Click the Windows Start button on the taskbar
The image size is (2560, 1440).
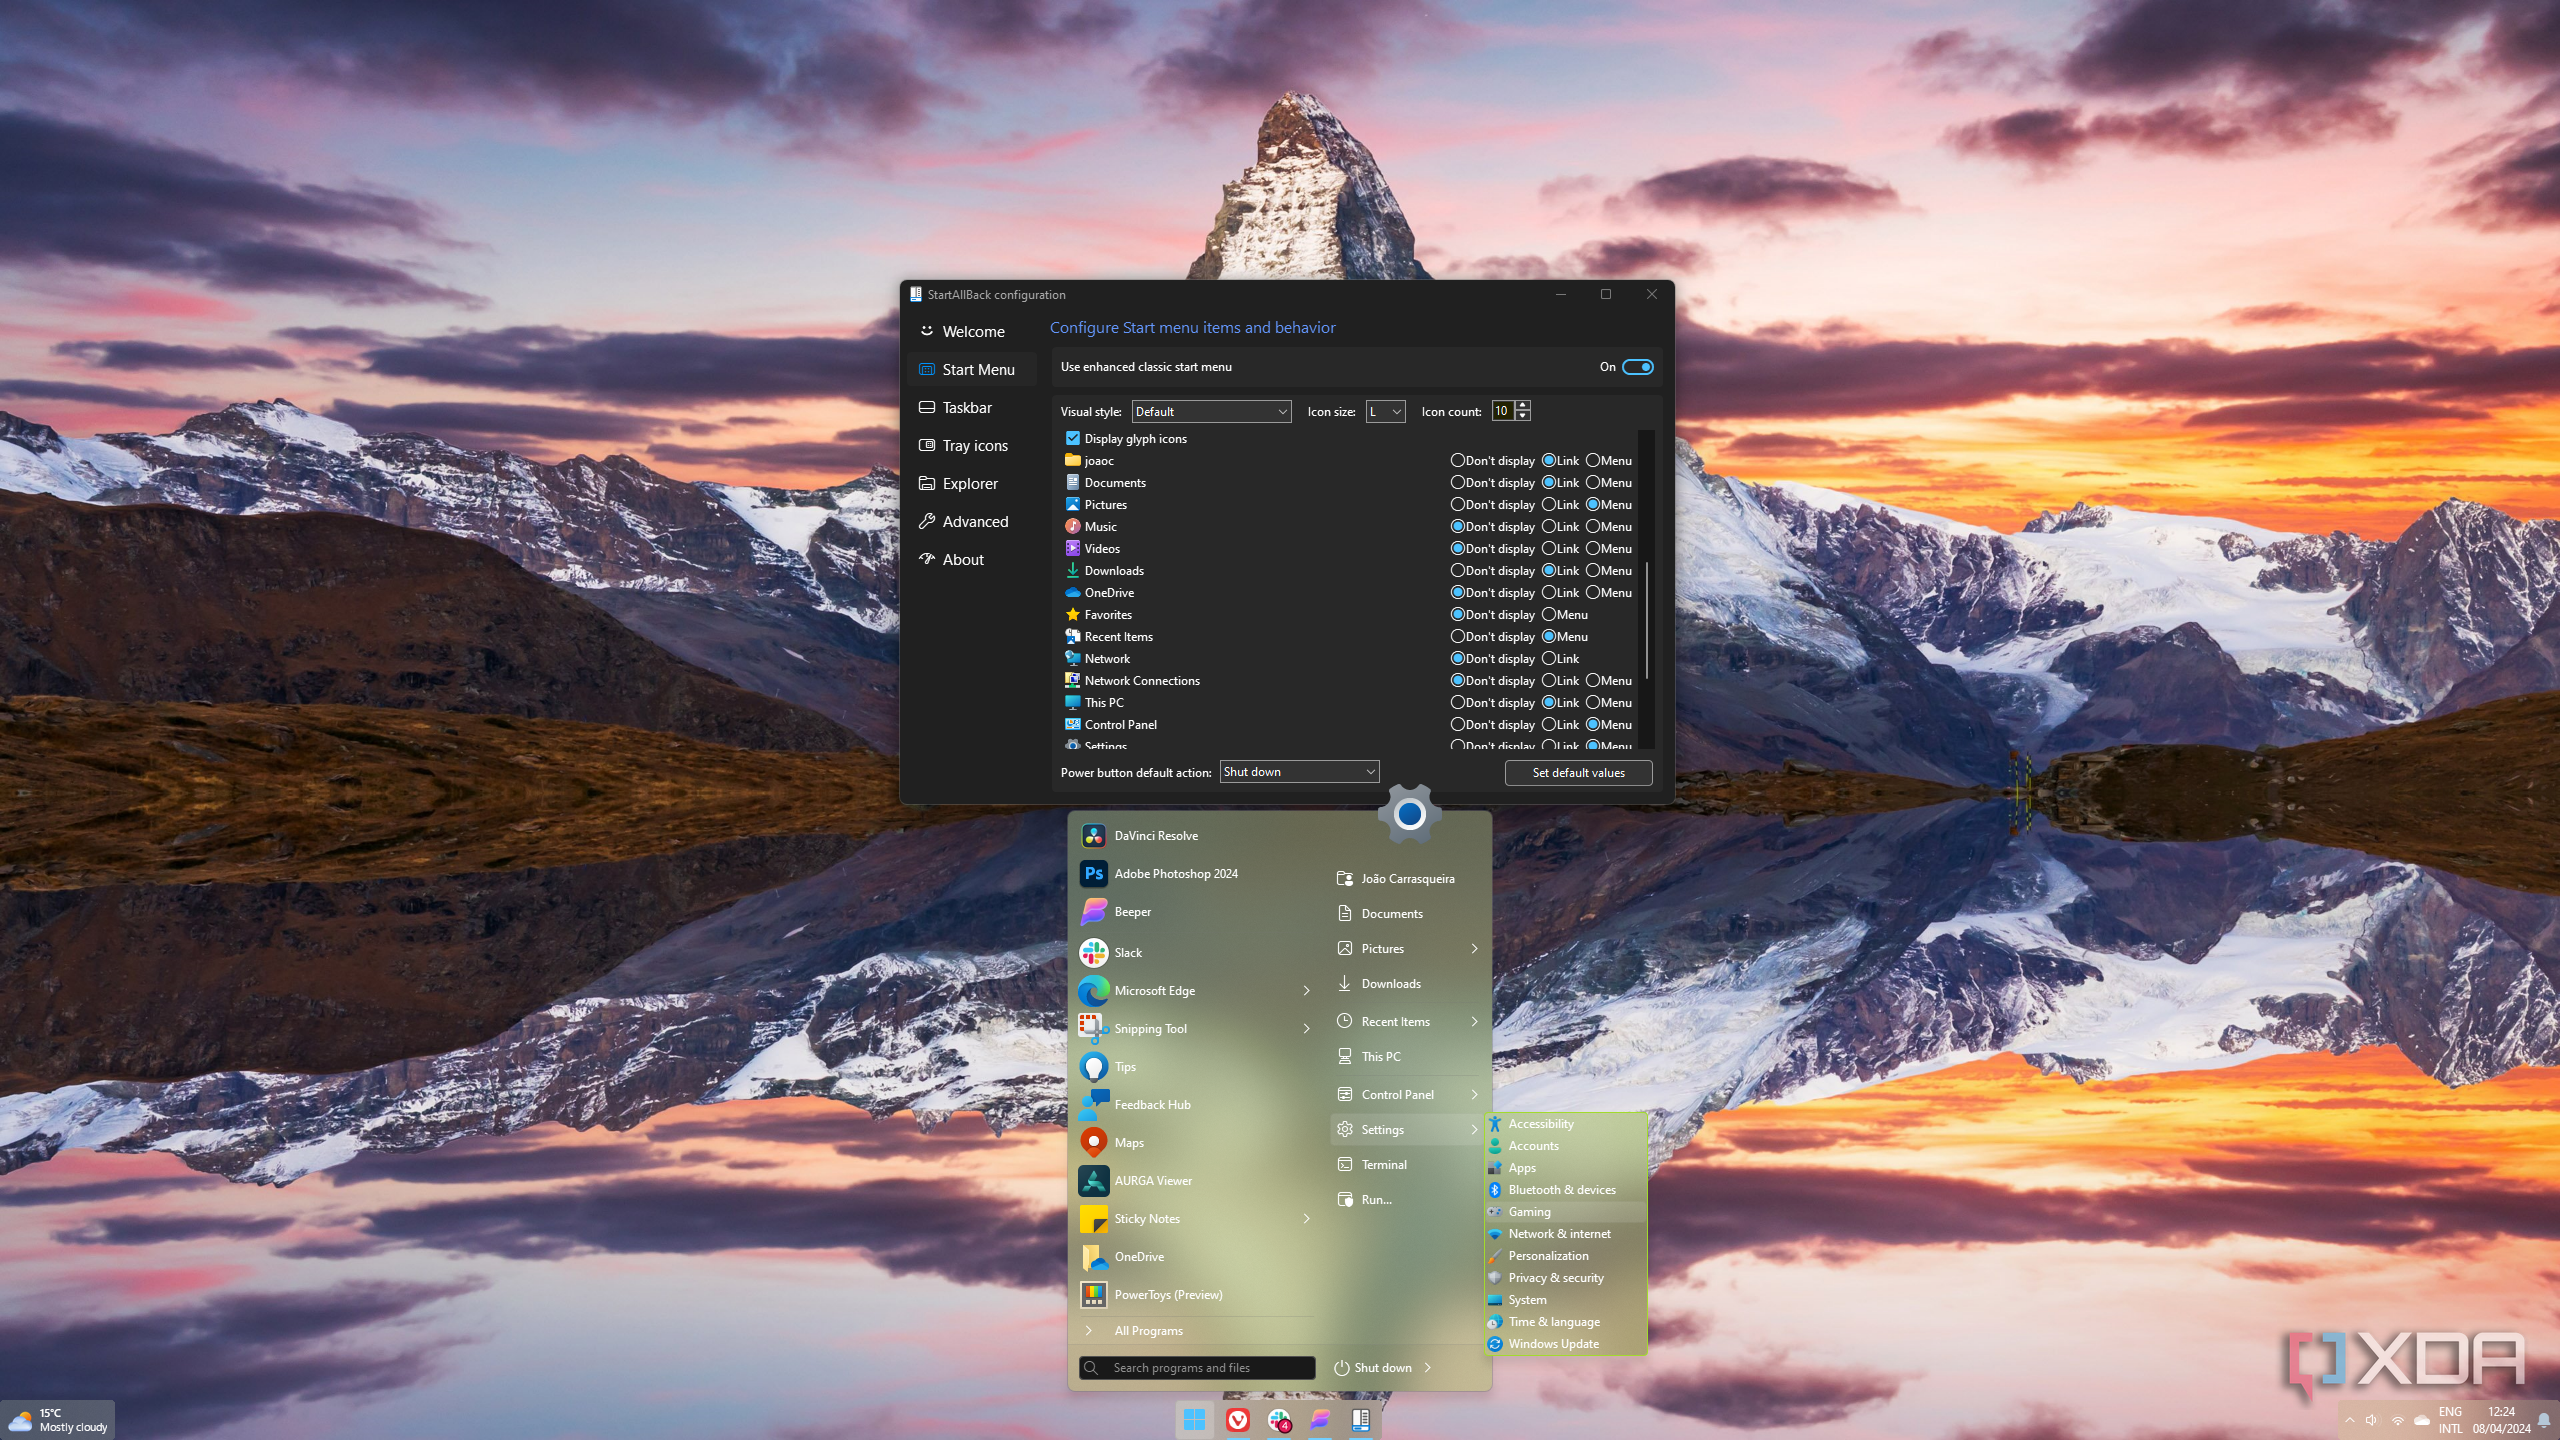coord(1194,1420)
